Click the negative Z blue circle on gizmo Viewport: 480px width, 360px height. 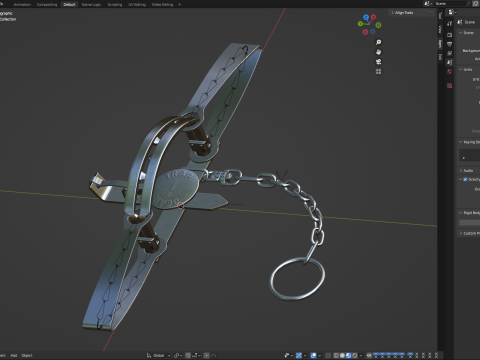(x=372, y=32)
